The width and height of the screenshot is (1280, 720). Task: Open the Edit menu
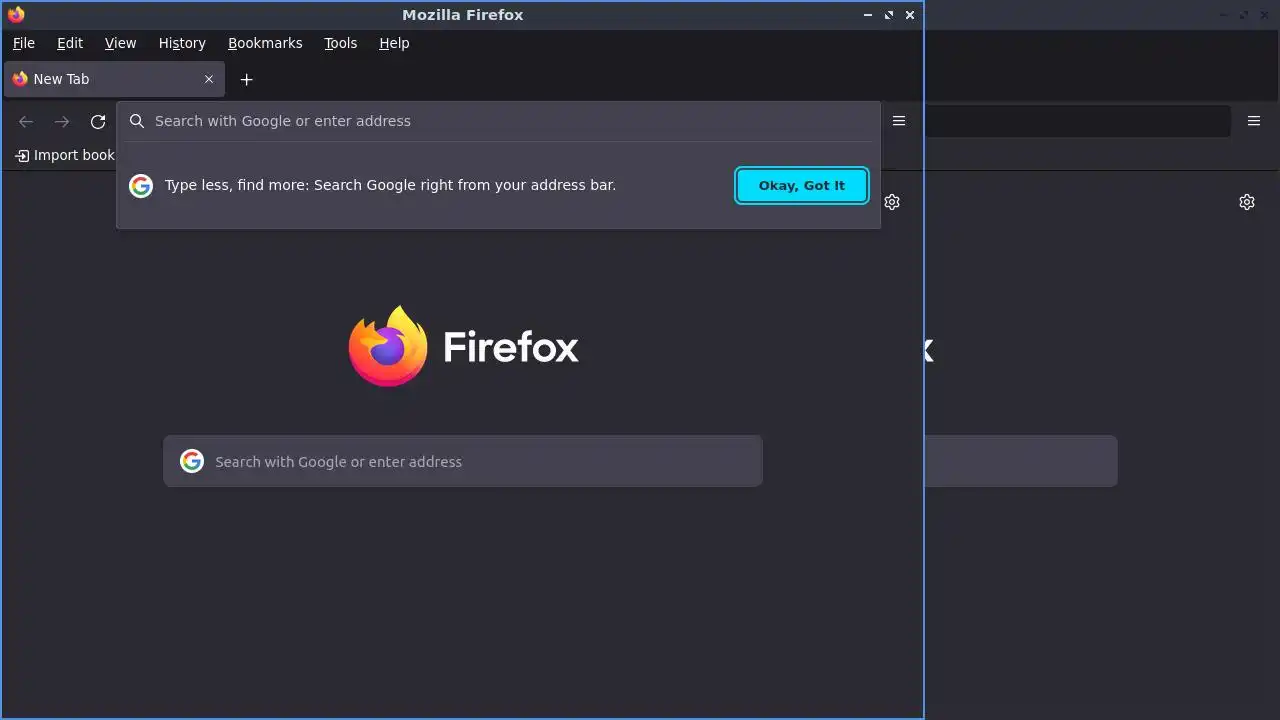tap(70, 43)
